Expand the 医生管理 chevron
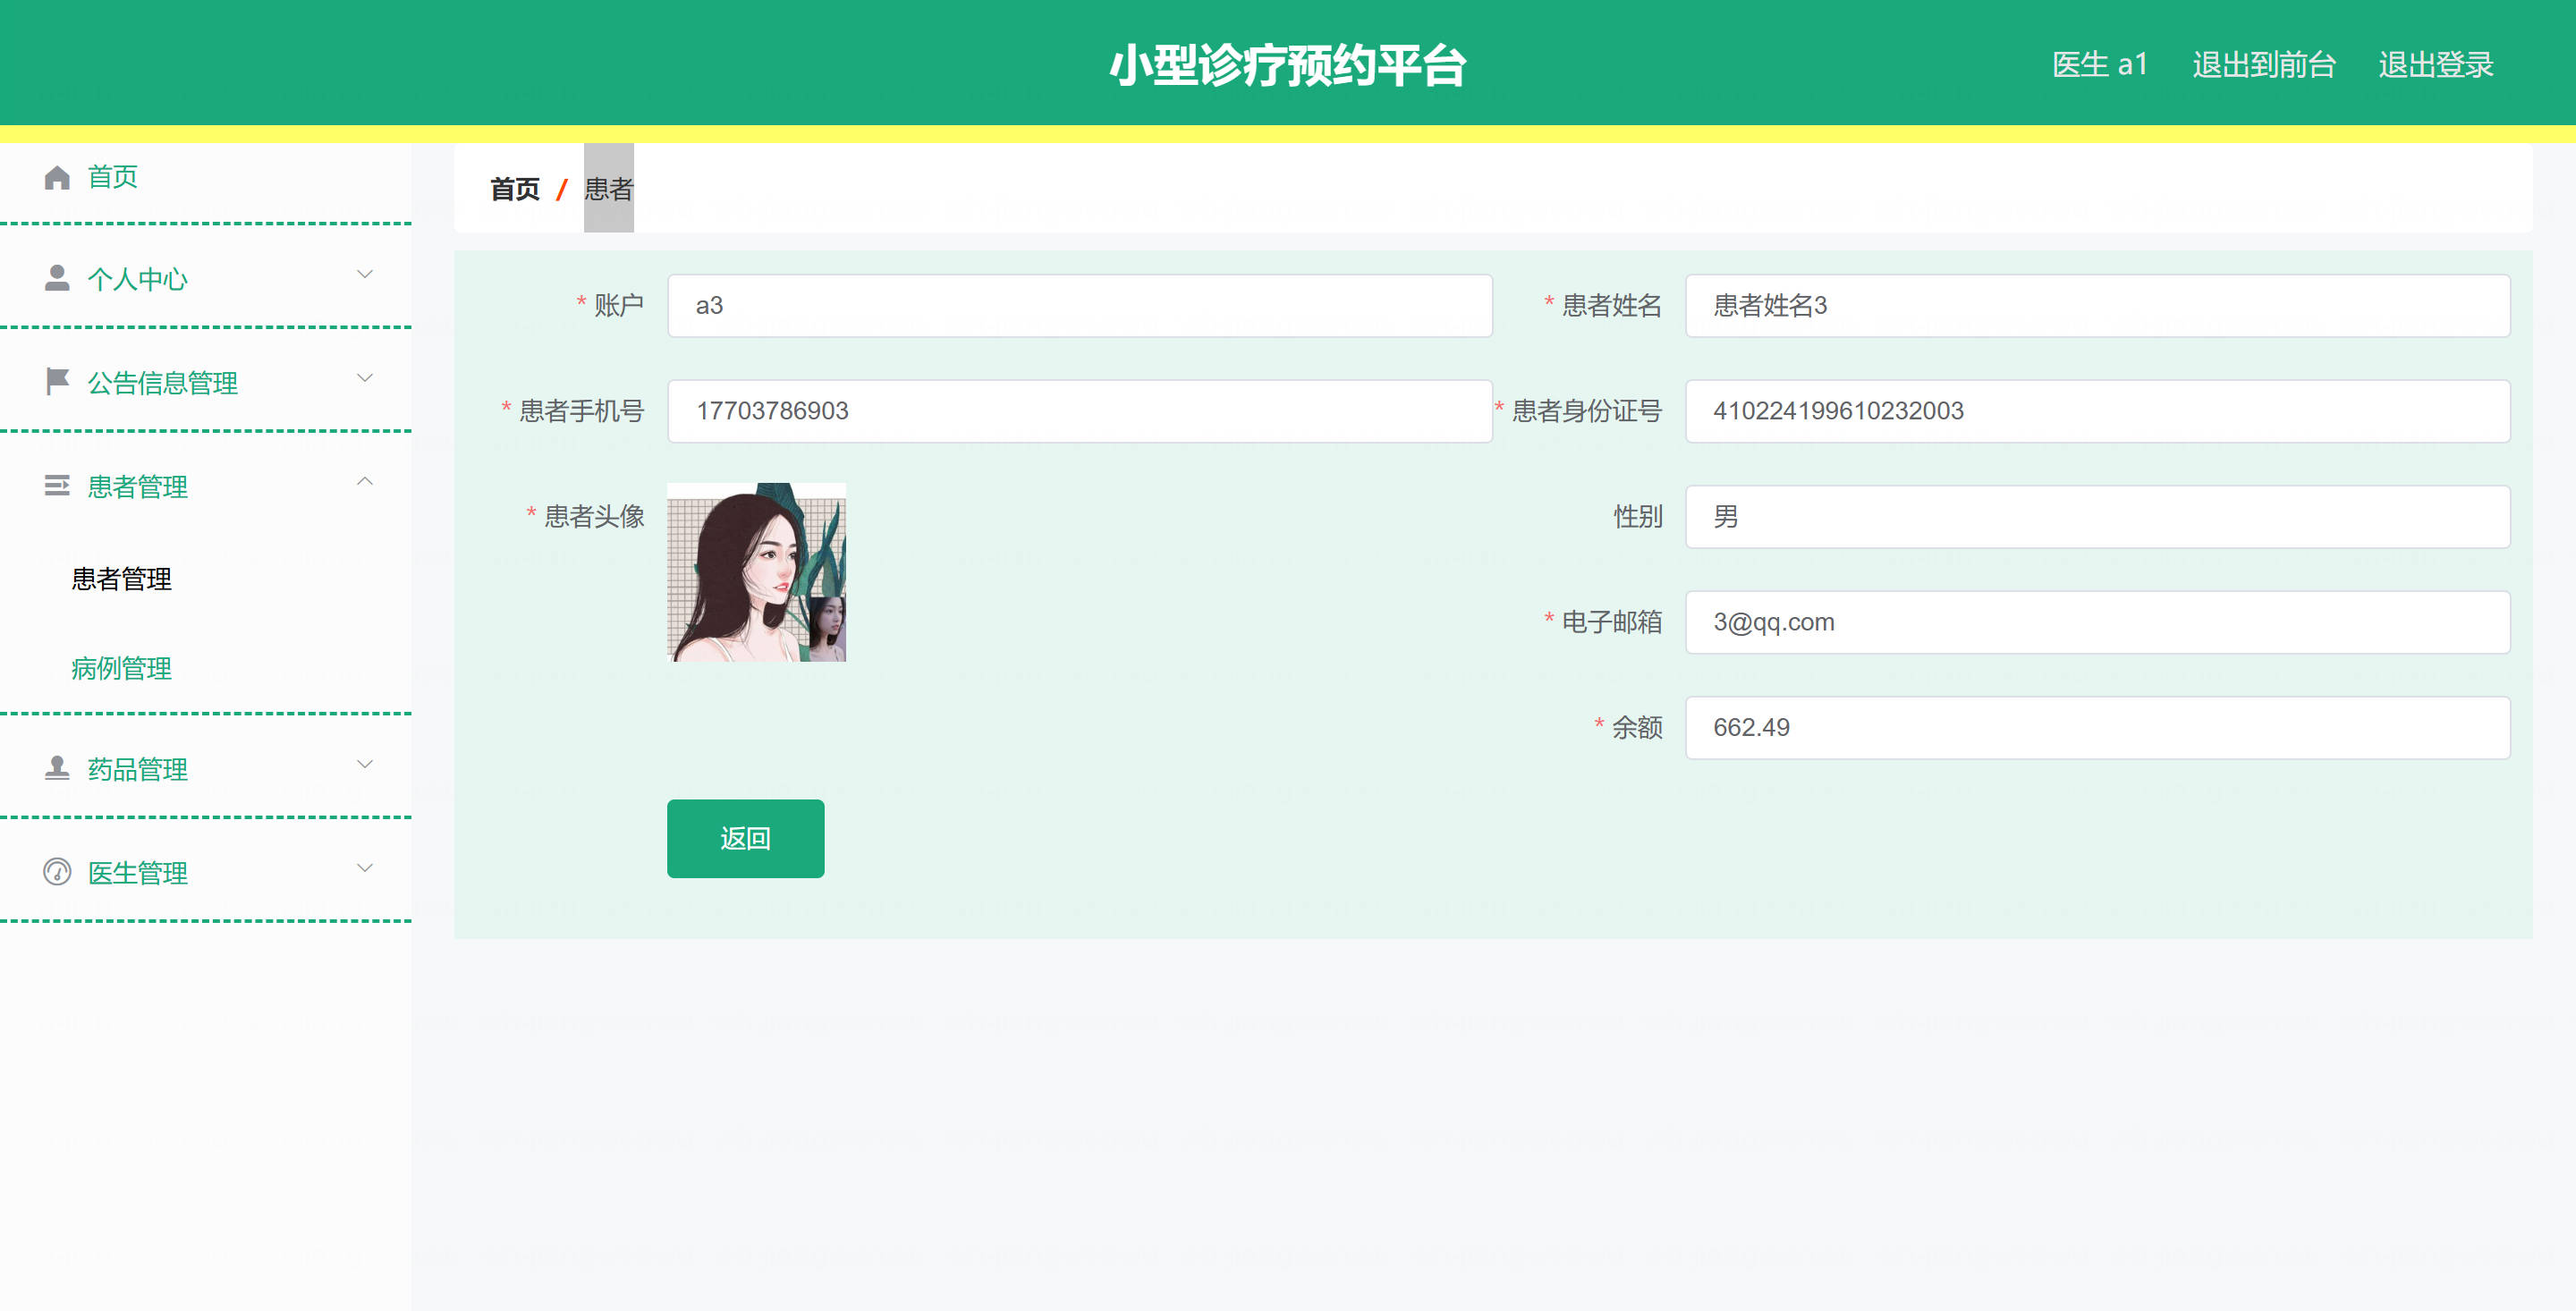 [x=365, y=868]
